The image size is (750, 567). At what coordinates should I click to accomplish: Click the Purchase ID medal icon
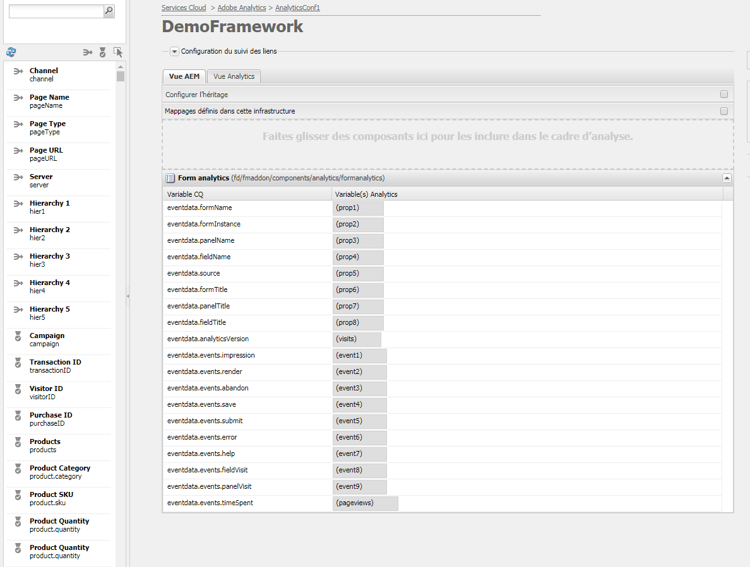click(18, 416)
